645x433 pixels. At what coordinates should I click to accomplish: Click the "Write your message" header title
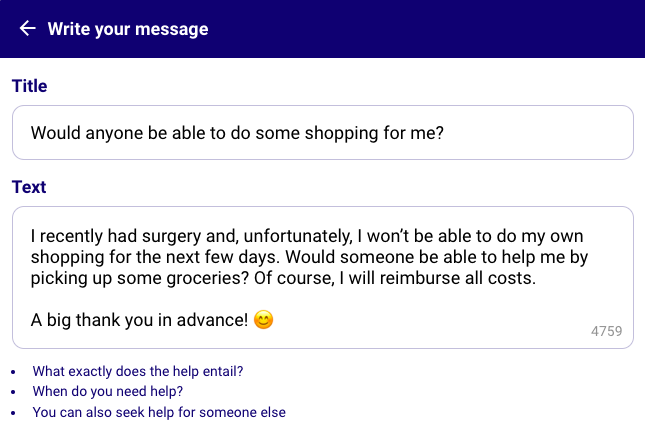(x=128, y=29)
